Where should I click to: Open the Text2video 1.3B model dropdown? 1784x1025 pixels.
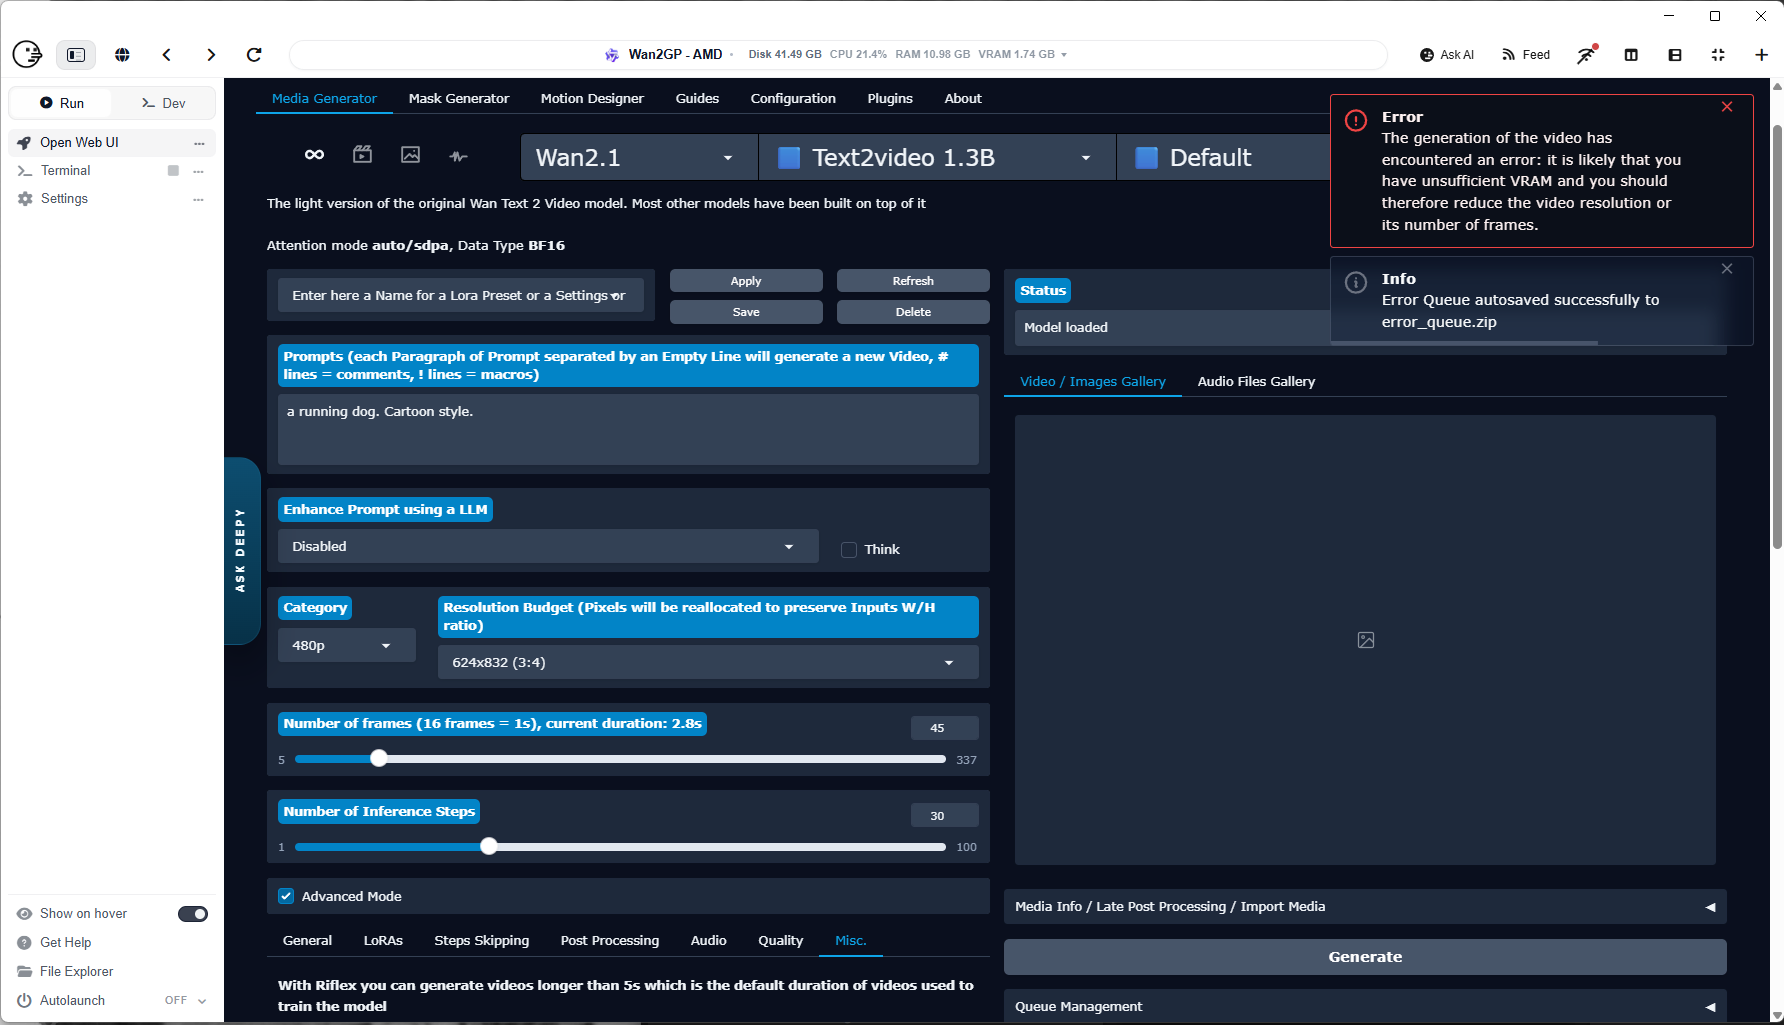coord(938,157)
